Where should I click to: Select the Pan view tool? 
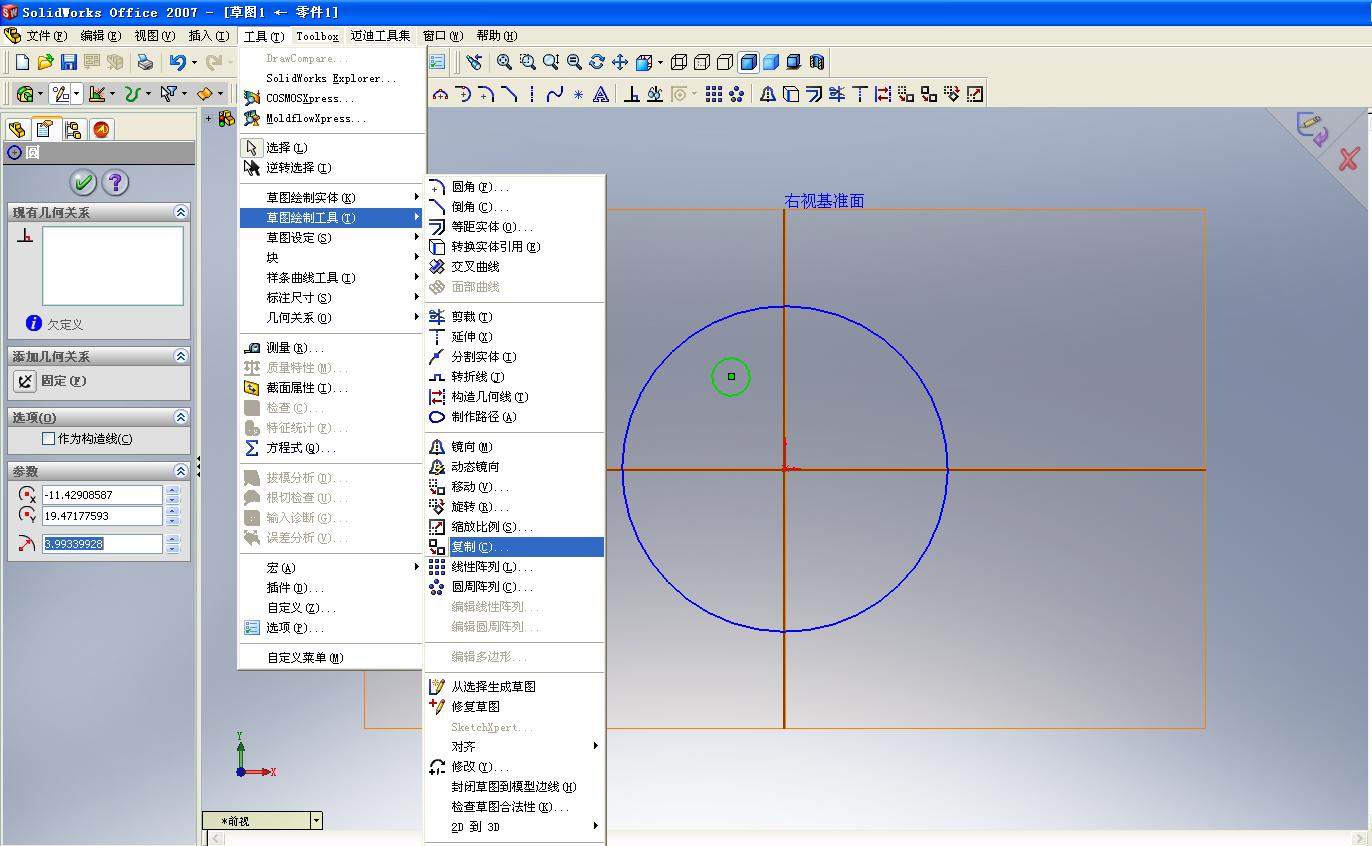click(620, 62)
